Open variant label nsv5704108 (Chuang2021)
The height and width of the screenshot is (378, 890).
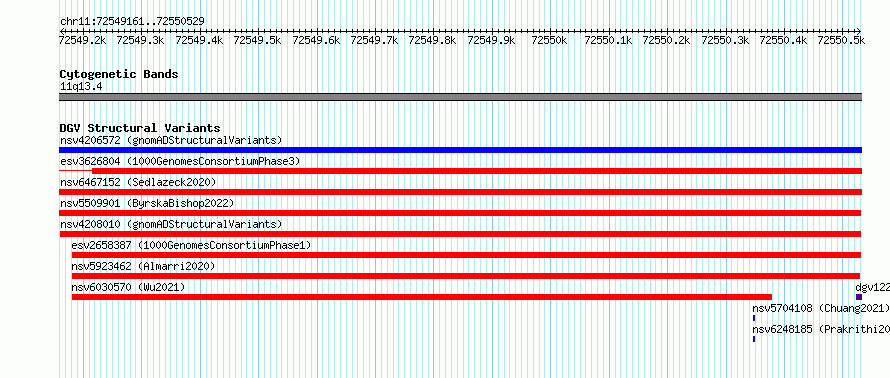click(821, 308)
